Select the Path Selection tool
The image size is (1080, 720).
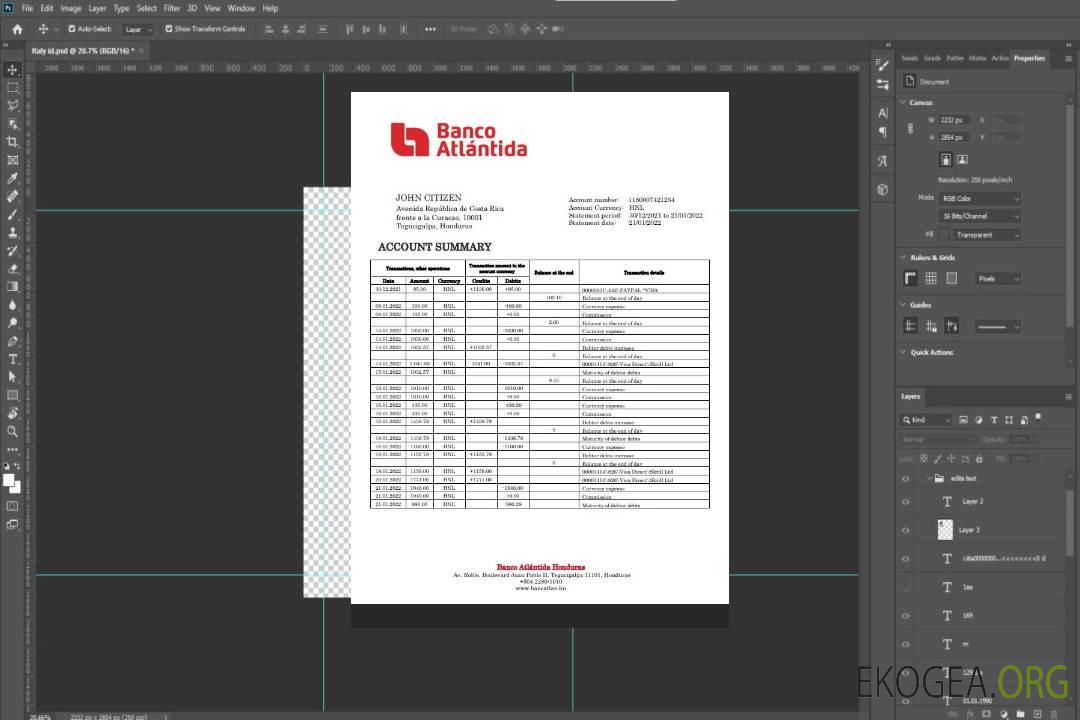pos(12,377)
